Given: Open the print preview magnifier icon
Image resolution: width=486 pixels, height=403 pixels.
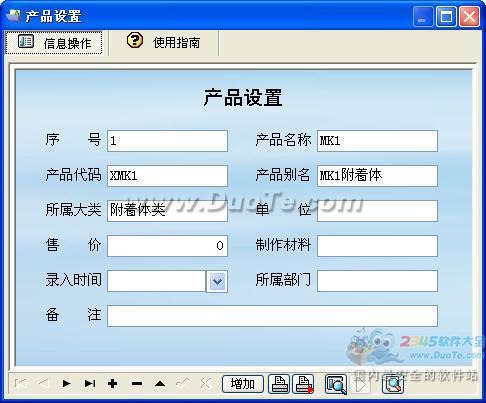Looking at the screenshot, I should (336, 384).
